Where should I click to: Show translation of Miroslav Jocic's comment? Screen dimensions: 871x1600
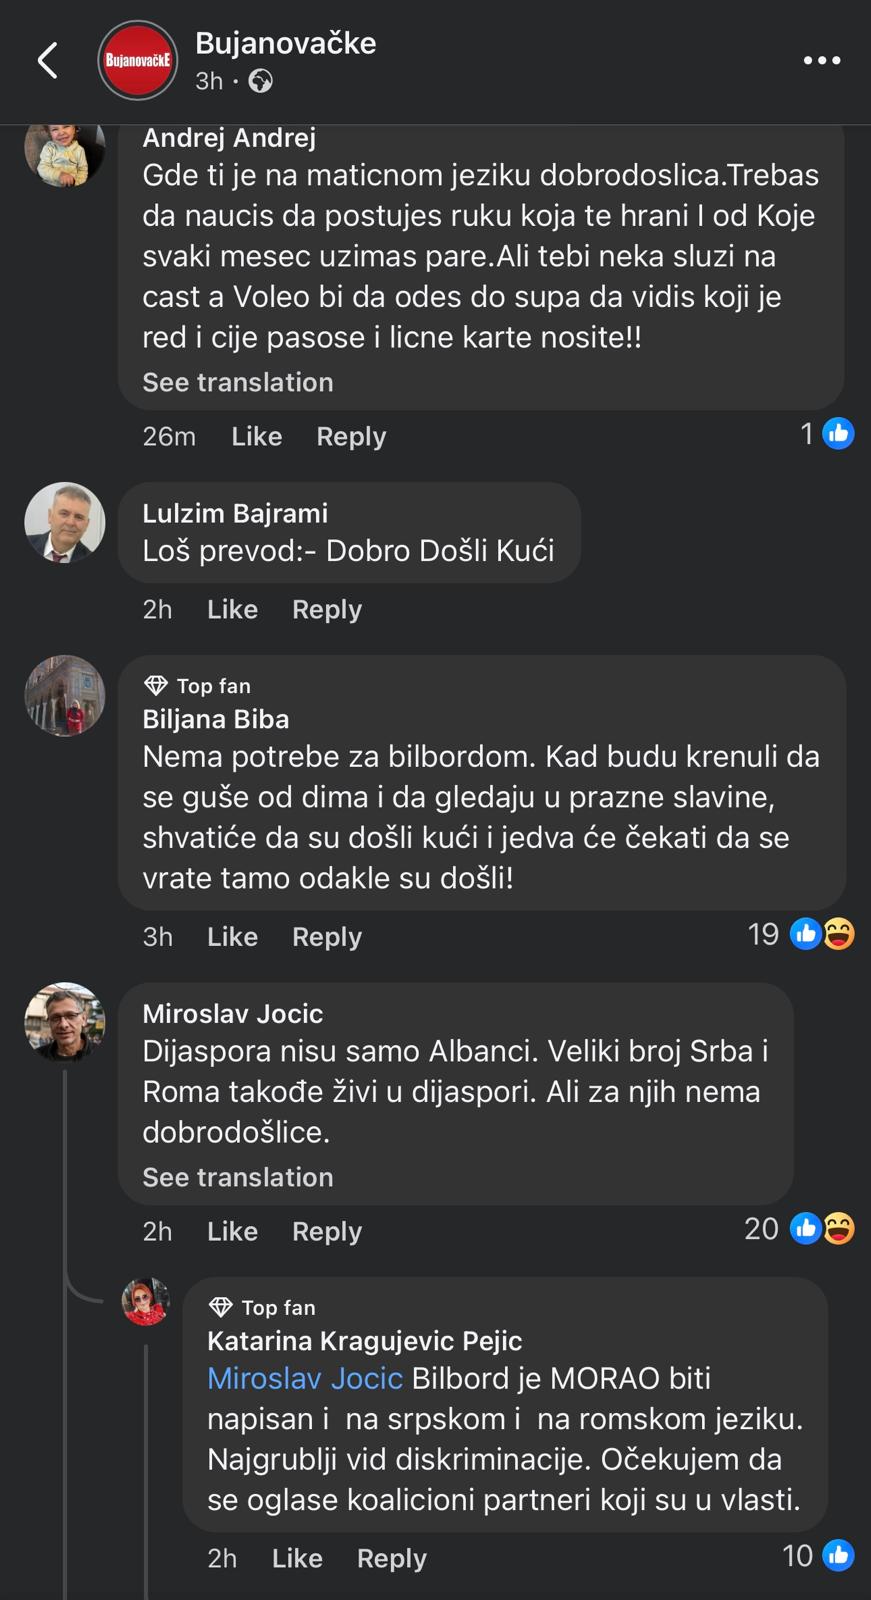pos(237,1177)
